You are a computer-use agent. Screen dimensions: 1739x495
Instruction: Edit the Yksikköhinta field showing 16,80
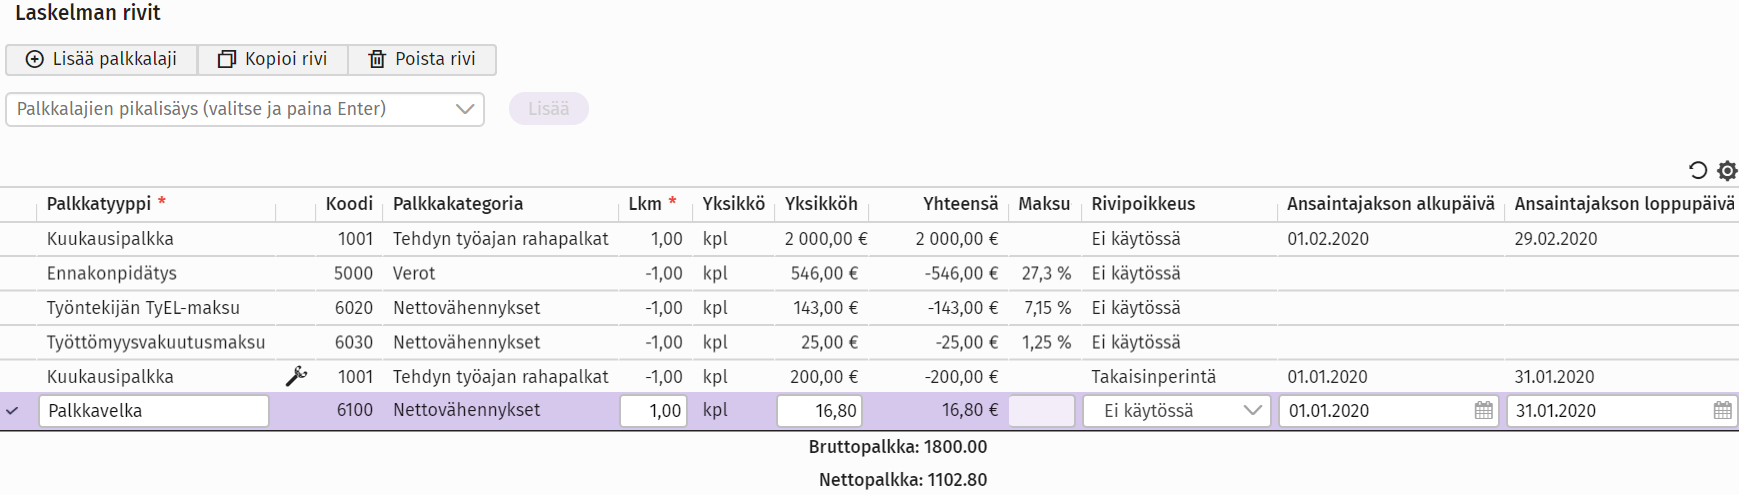coord(819,411)
